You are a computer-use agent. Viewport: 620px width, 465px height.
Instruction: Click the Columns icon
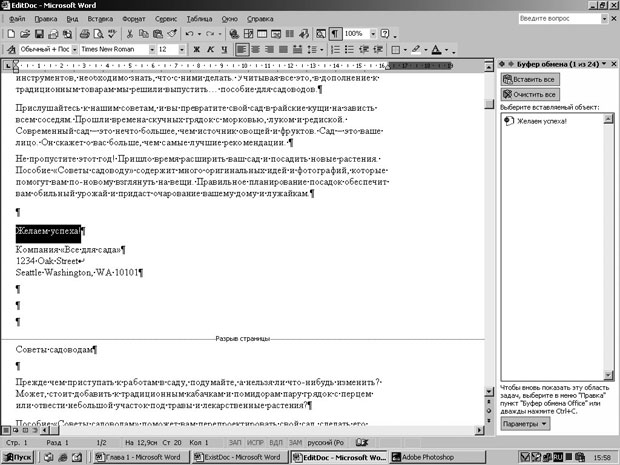tap(290, 34)
